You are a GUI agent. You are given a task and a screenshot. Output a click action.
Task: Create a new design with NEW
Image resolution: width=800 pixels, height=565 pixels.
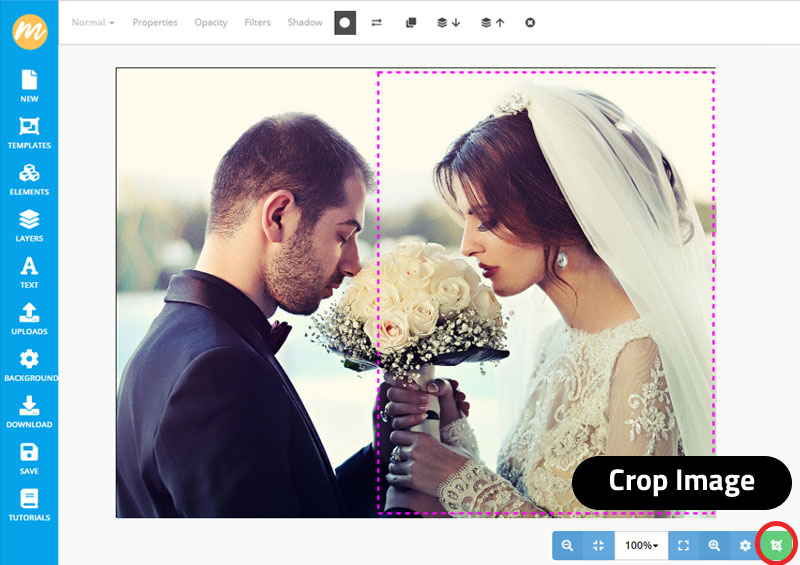click(x=29, y=86)
